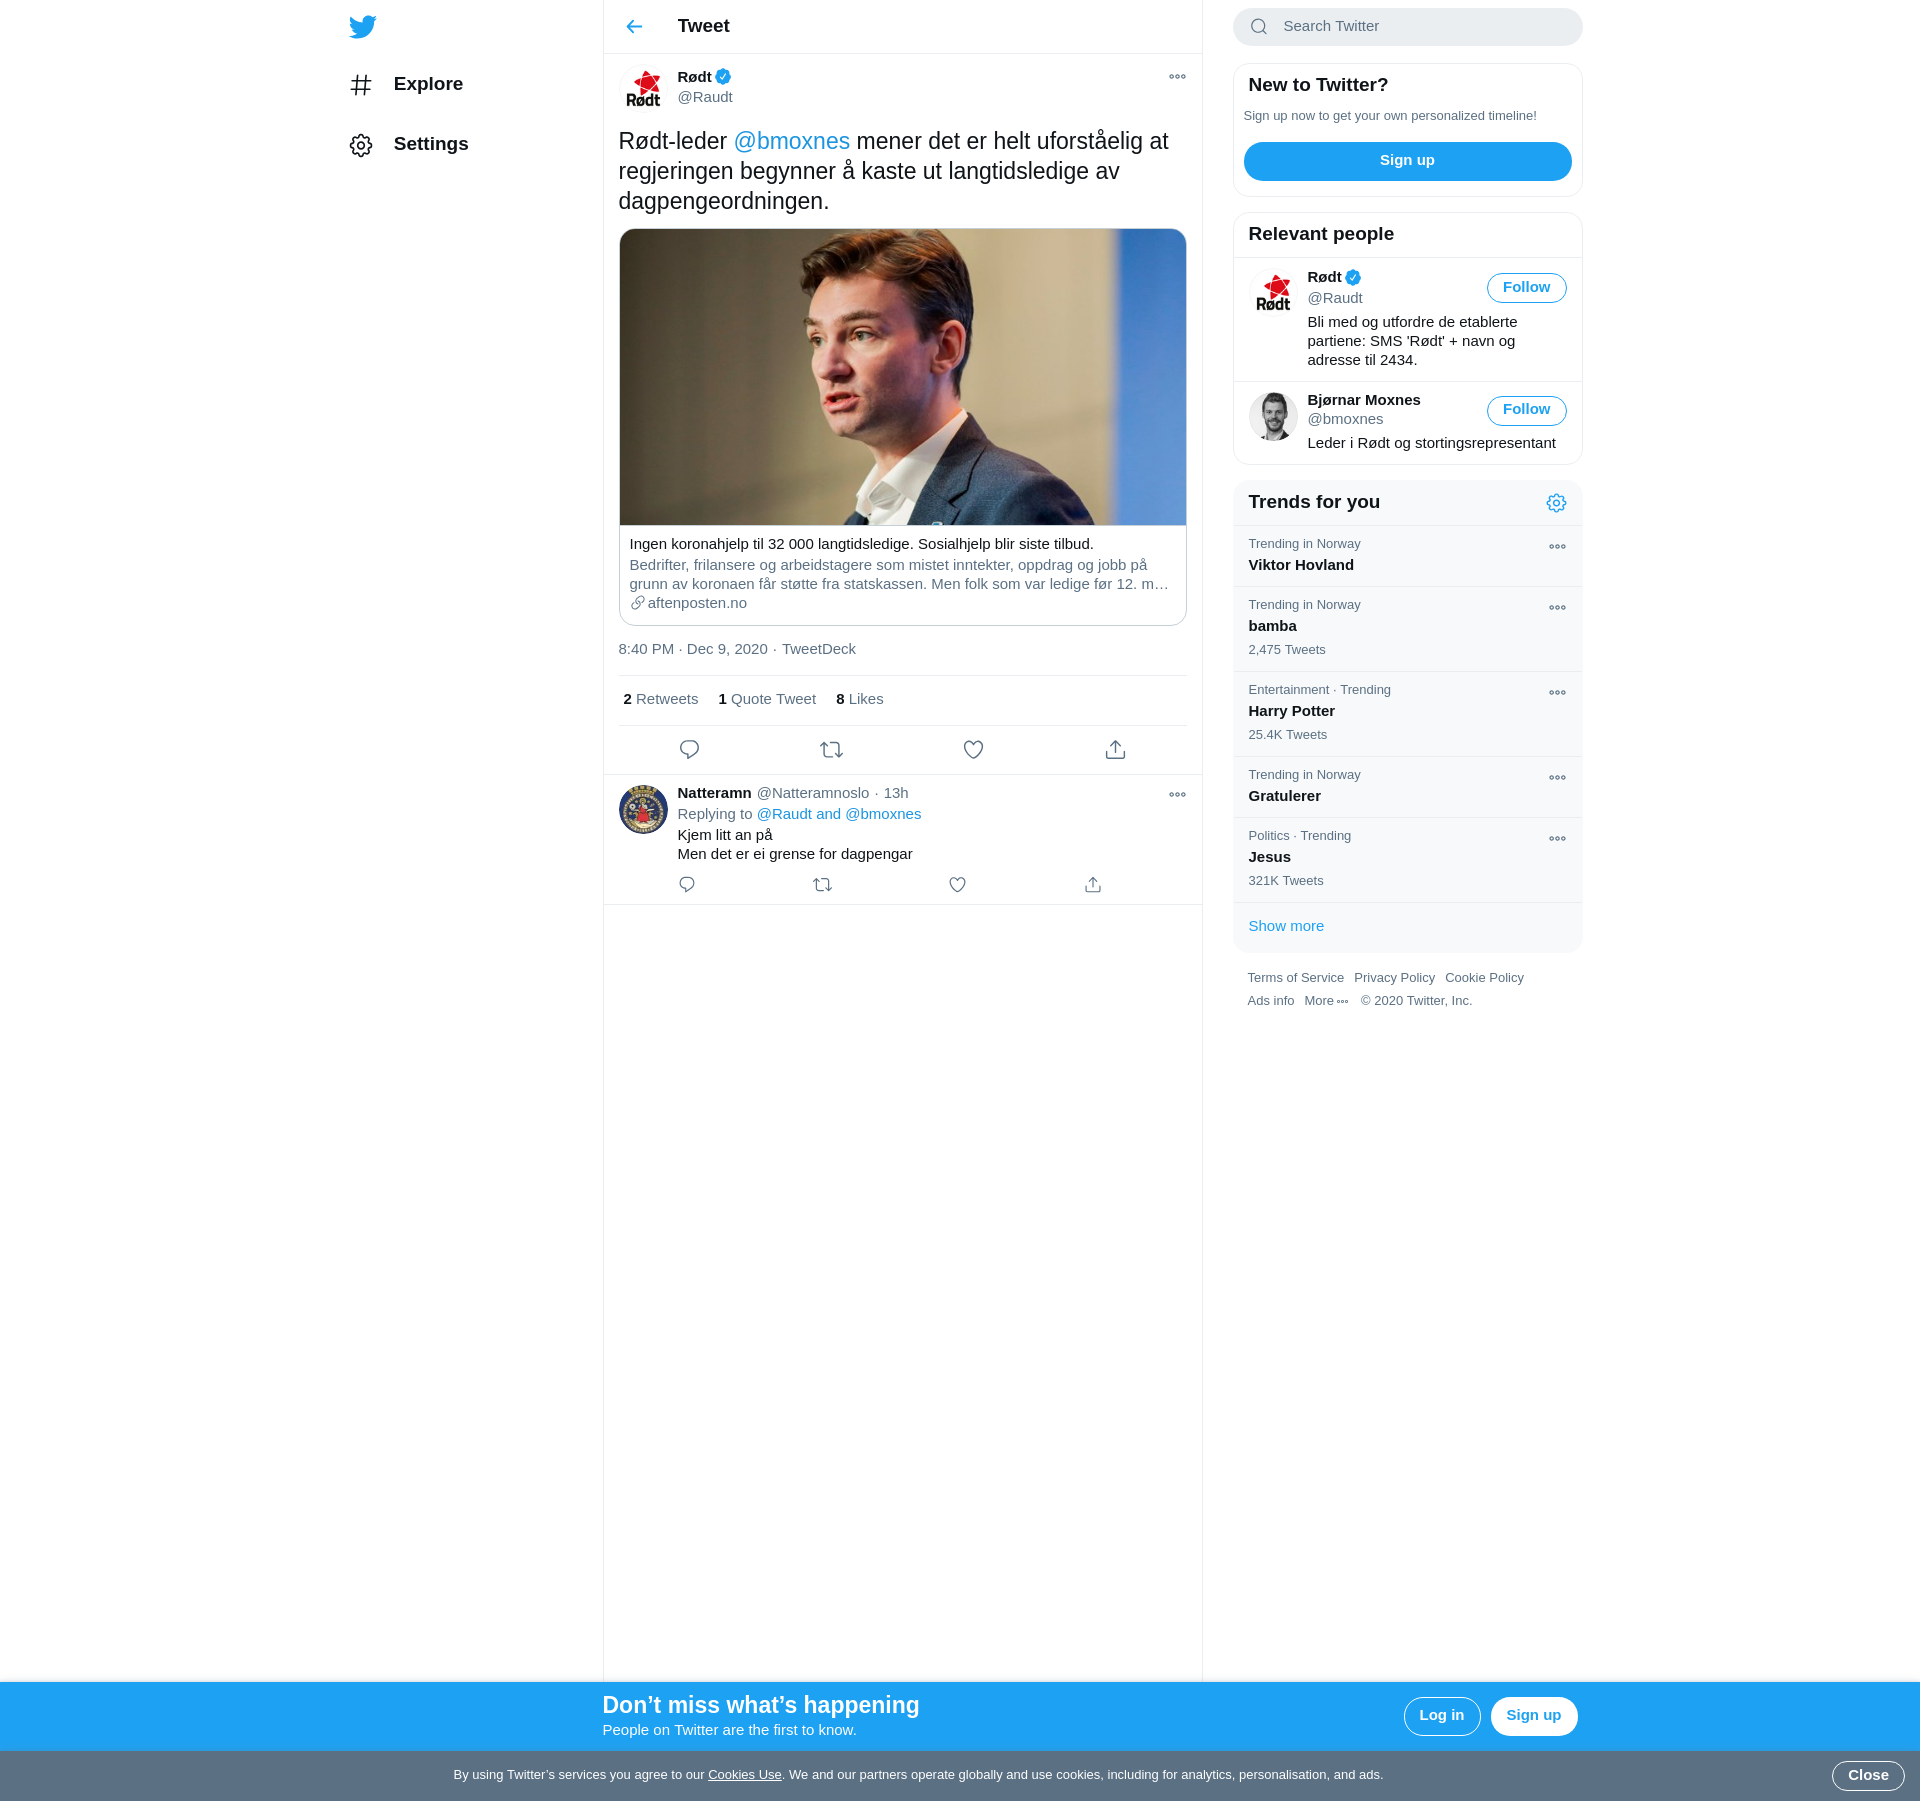
Task: View the 1 Quote Tweet
Action: [x=767, y=699]
